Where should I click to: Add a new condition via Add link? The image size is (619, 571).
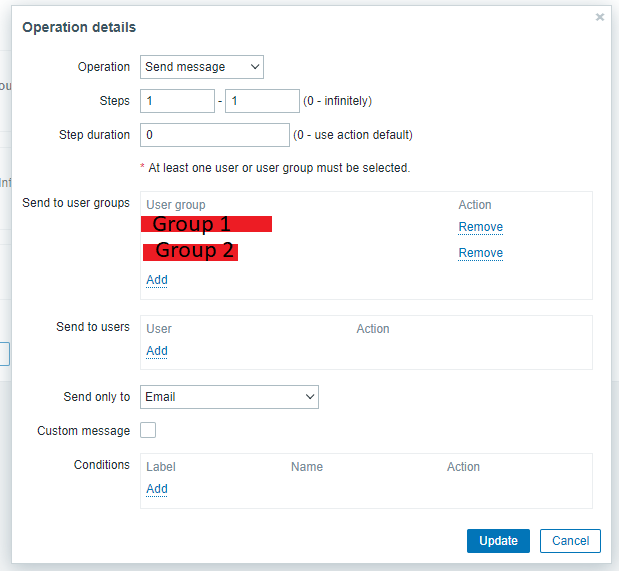(157, 489)
